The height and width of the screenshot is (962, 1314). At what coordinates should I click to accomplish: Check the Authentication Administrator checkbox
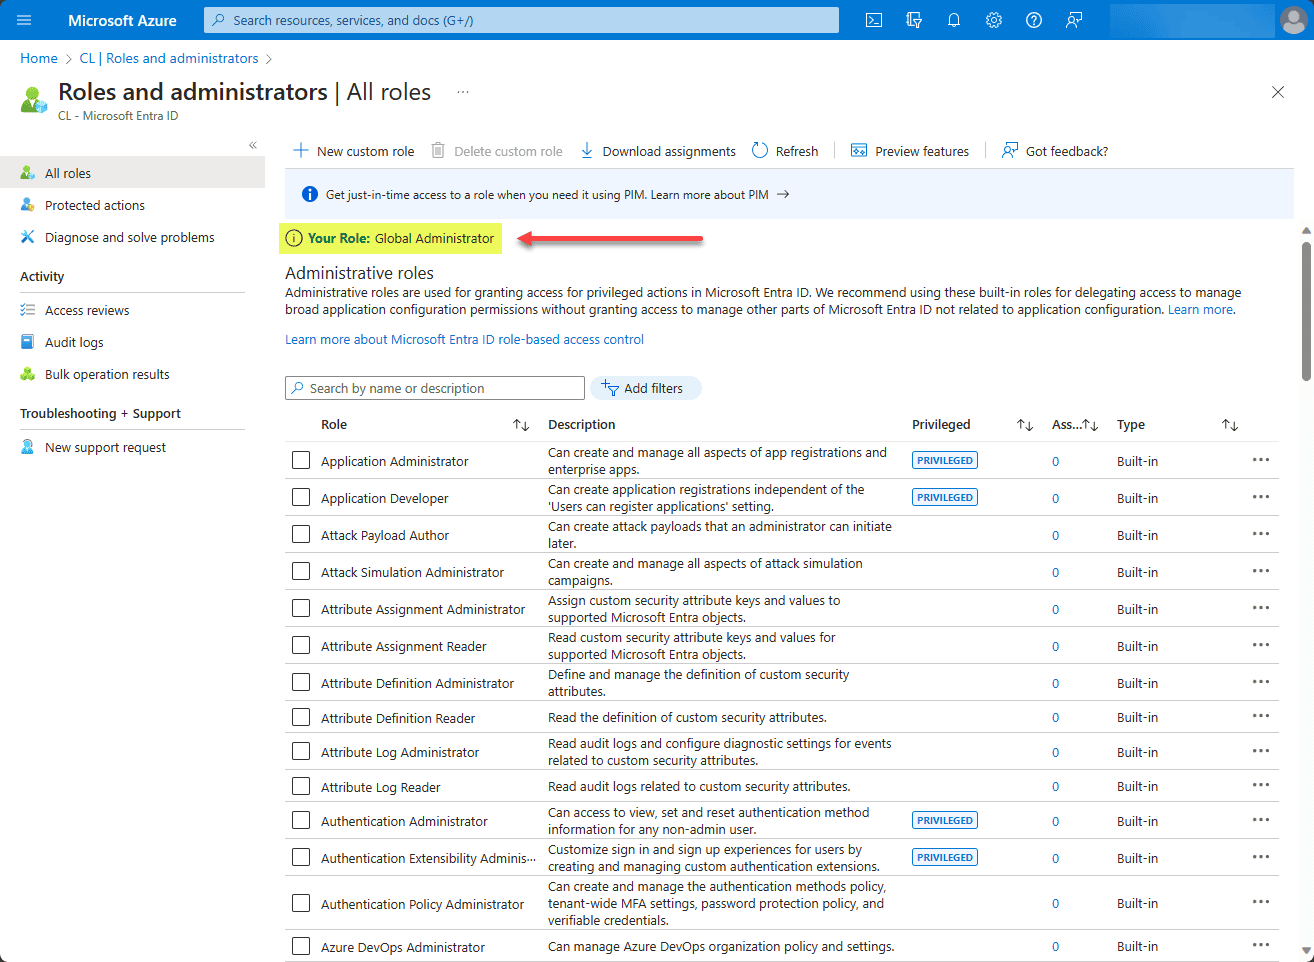coord(301,820)
